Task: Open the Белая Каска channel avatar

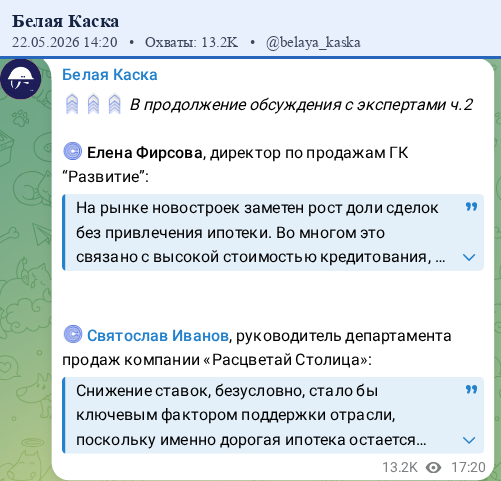Action: (x=21, y=79)
